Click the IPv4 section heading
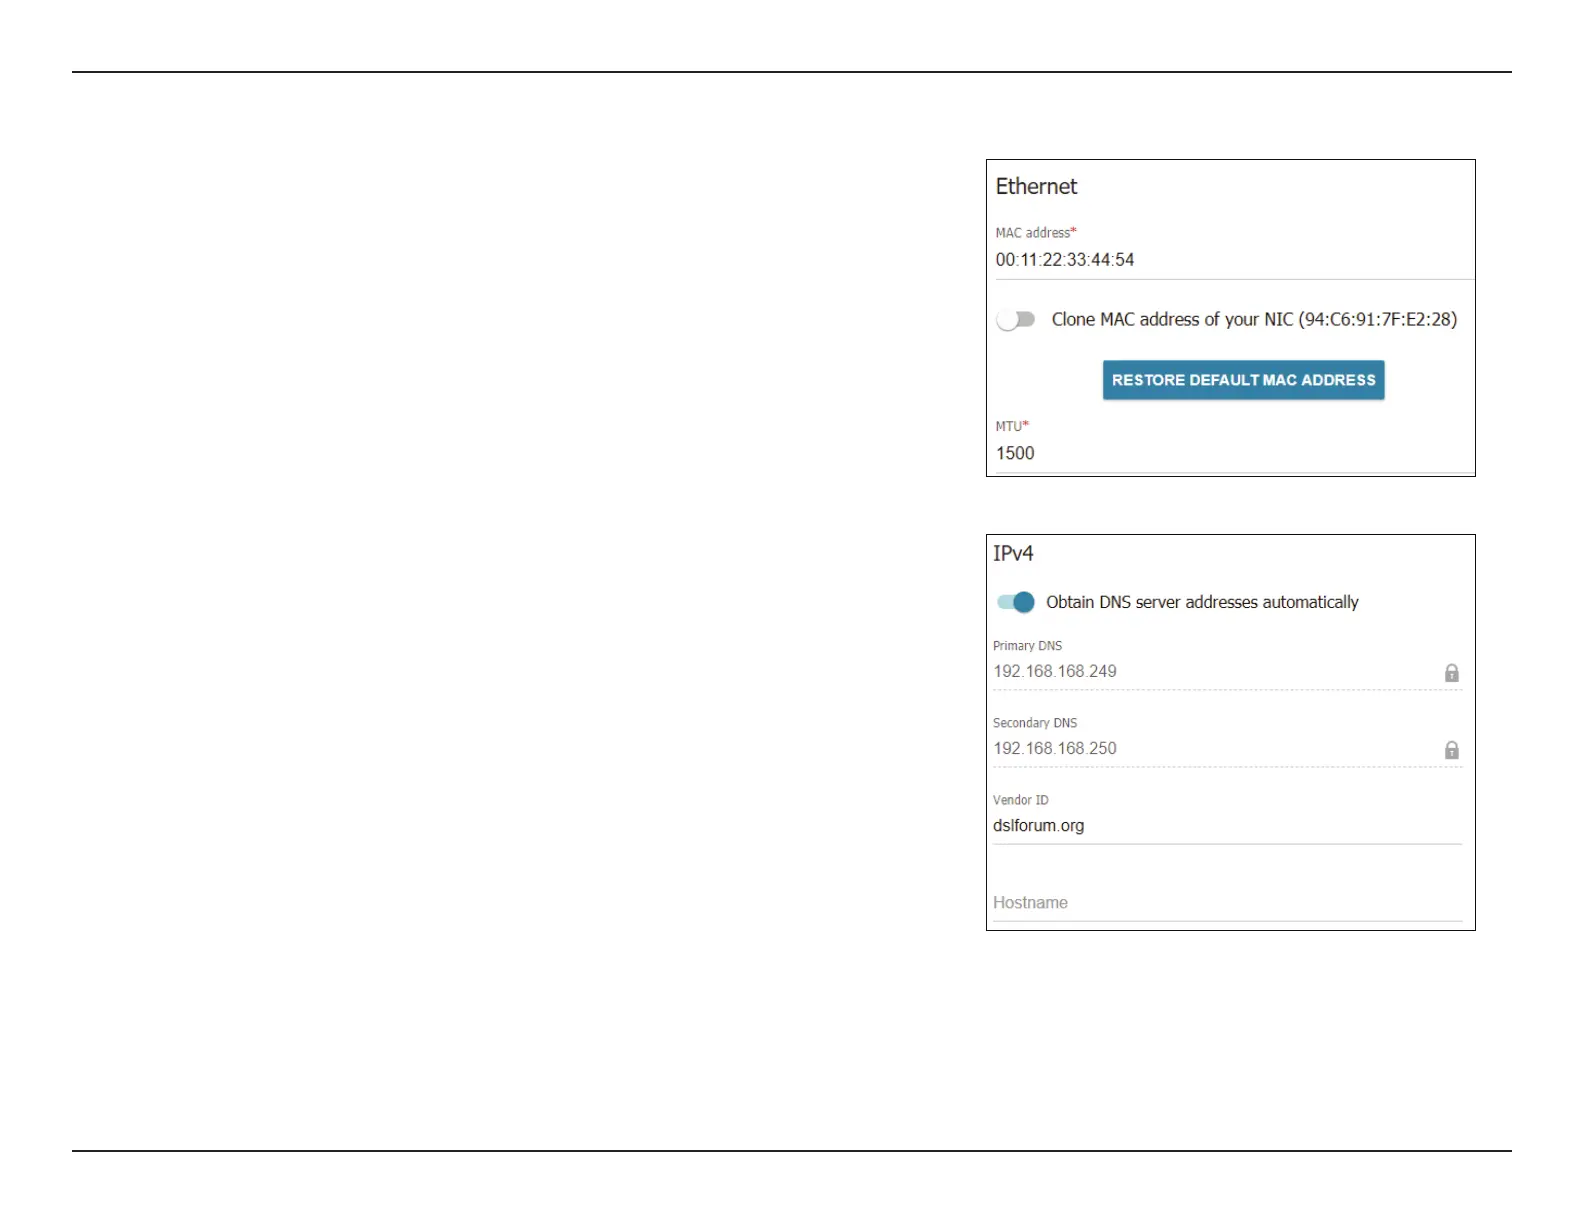 tap(1013, 554)
